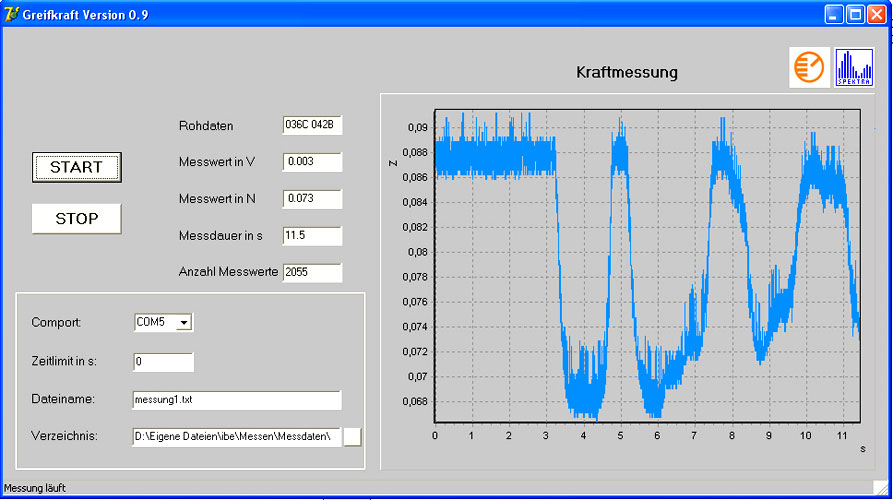893x500 pixels.
Task: Select the Messwert in V field
Action: 312,162
